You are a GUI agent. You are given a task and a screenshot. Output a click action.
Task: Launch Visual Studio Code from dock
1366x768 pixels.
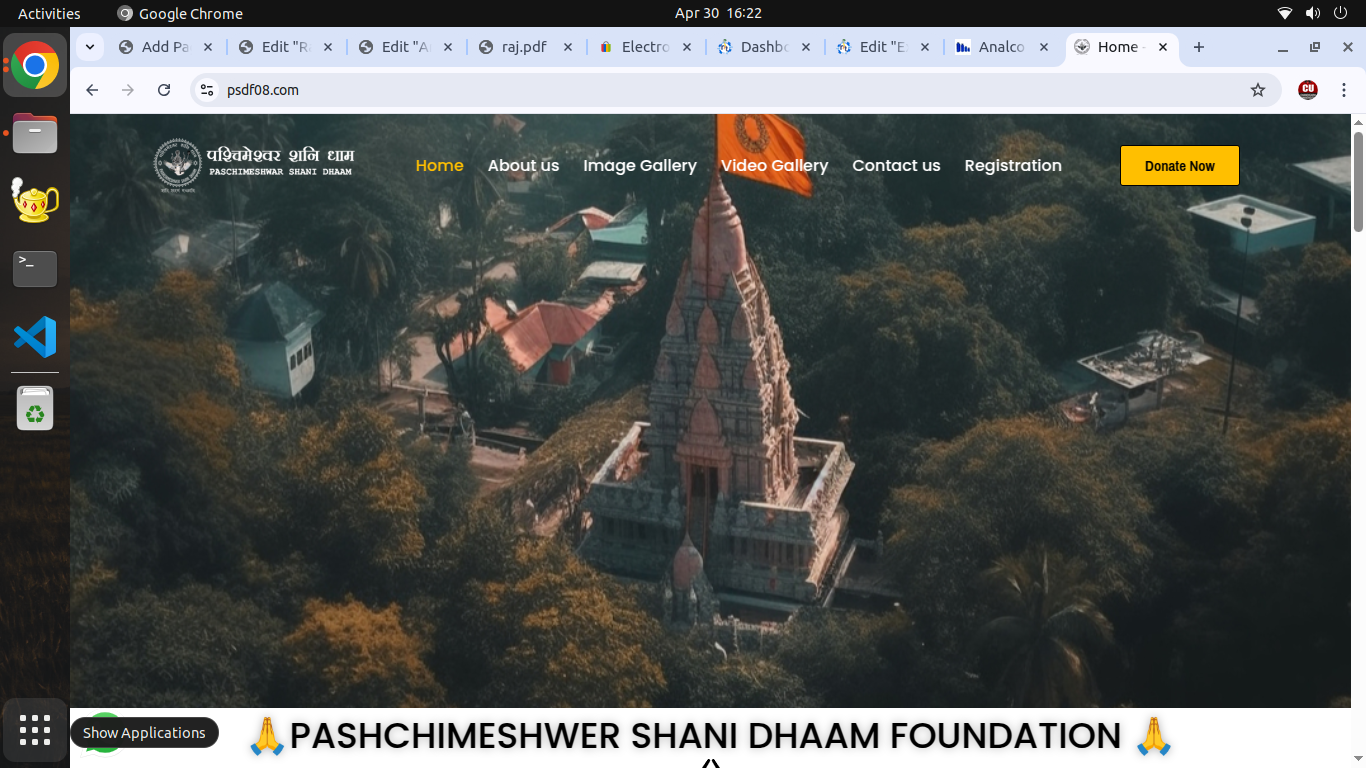[35, 336]
